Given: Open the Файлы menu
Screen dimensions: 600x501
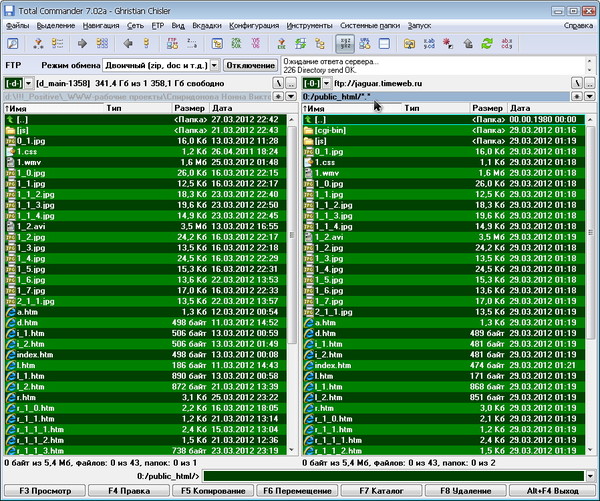Looking at the screenshot, I should [x=17, y=26].
